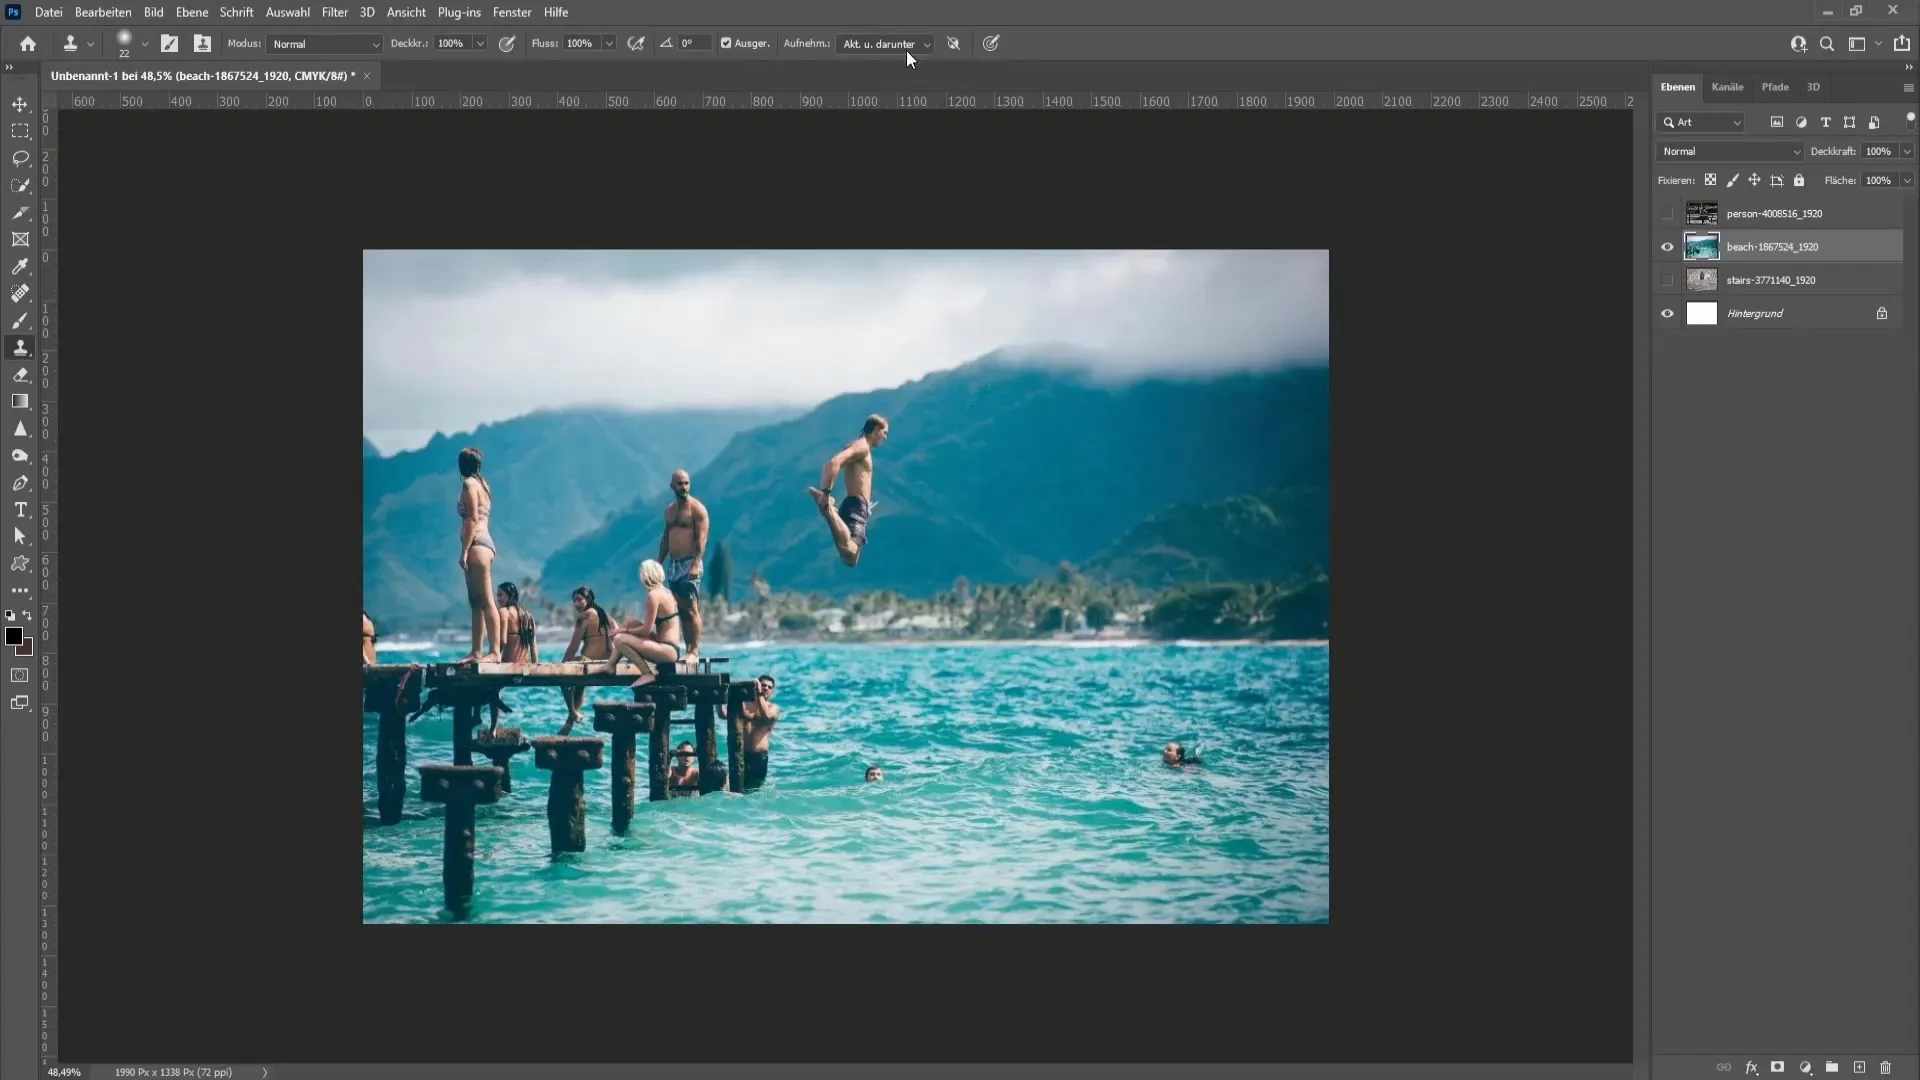Switch to the Kanäle tab

(1727, 87)
